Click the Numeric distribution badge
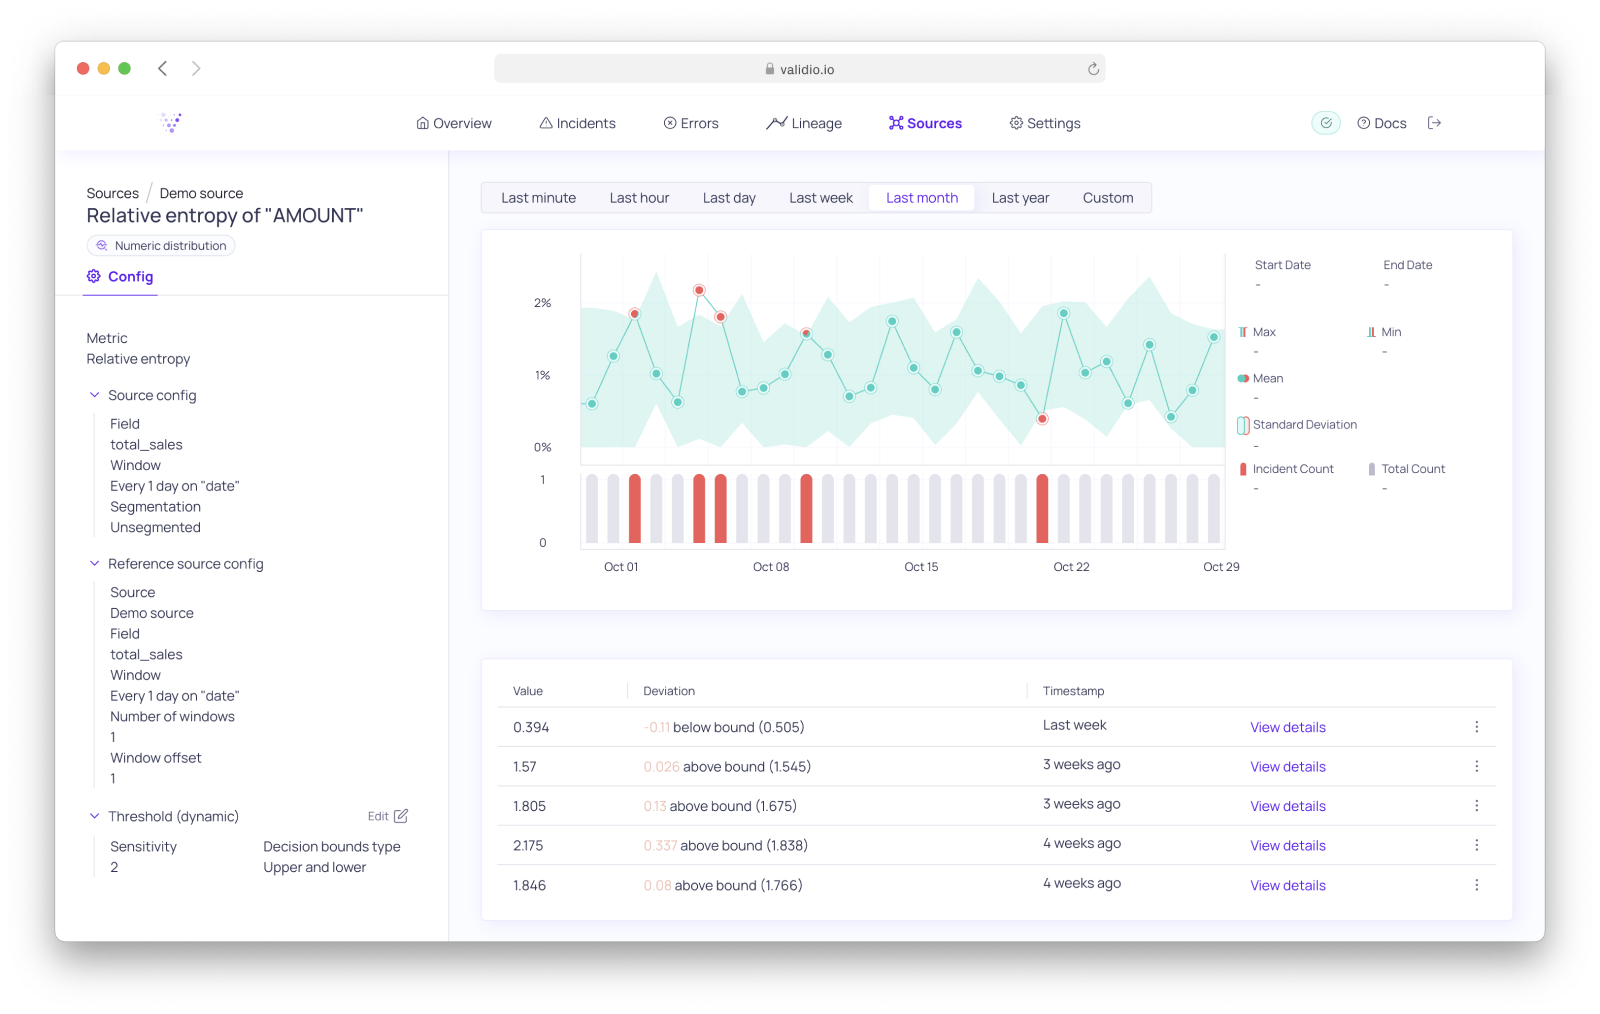 coord(161,246)
